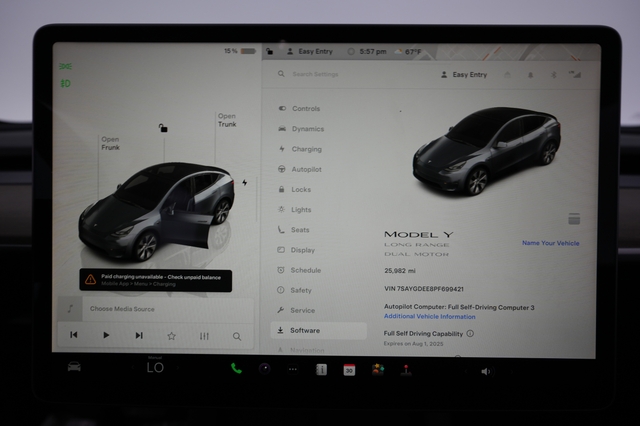Open the notifications bell icon
640x426 pixels.
click(531, 75)
